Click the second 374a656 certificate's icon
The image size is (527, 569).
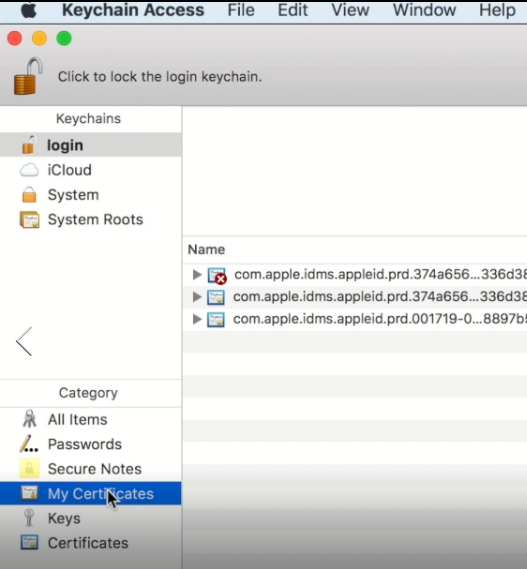pyautogui.click(x=216, y=298)
